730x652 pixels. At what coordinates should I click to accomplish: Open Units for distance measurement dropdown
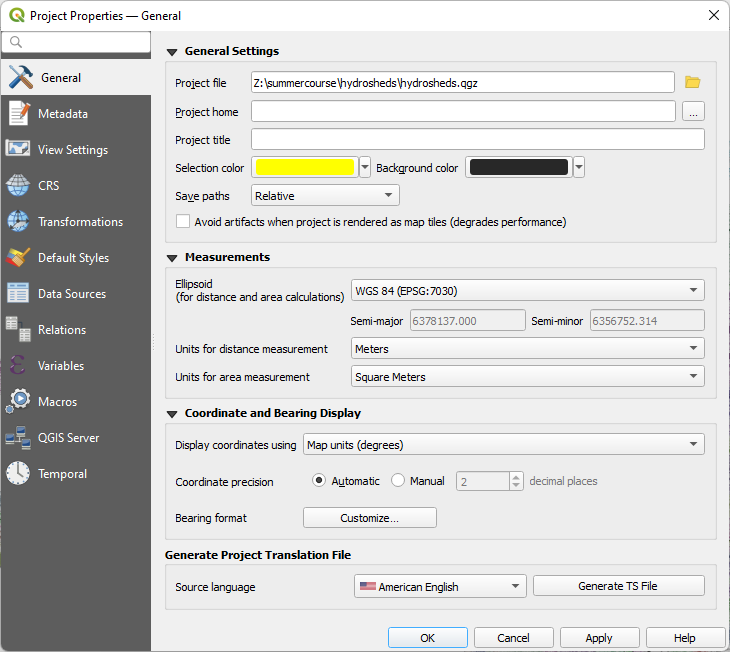click(527, 348)
